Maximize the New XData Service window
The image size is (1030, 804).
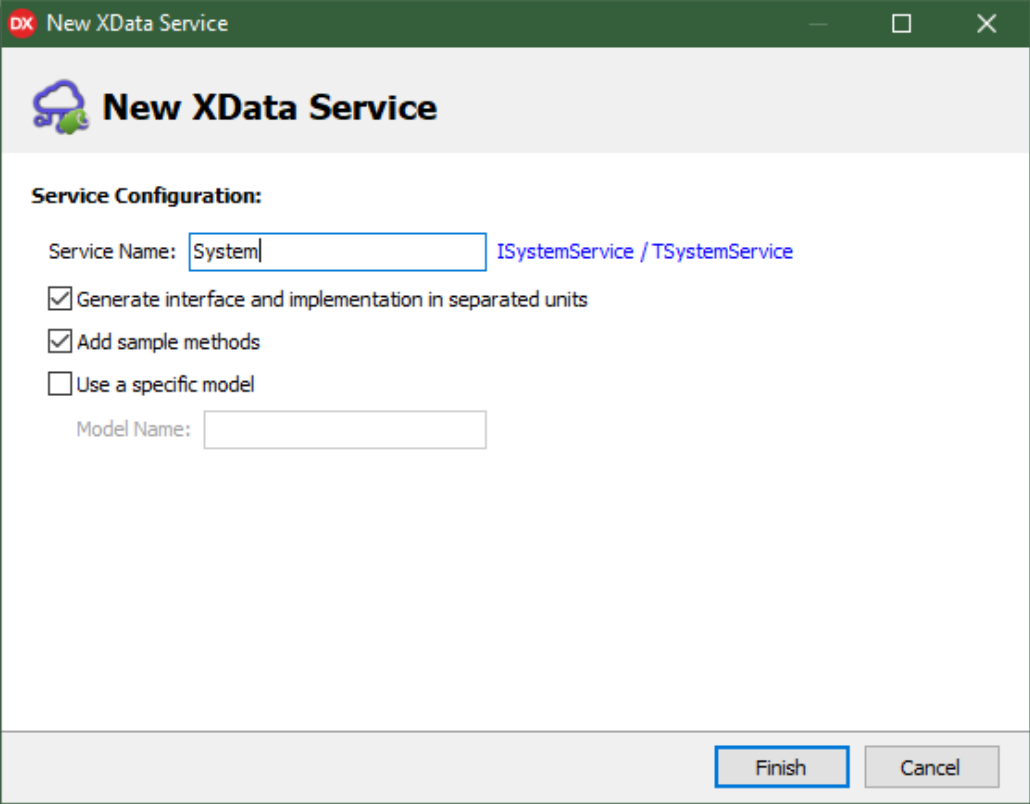tap(901, 24)
